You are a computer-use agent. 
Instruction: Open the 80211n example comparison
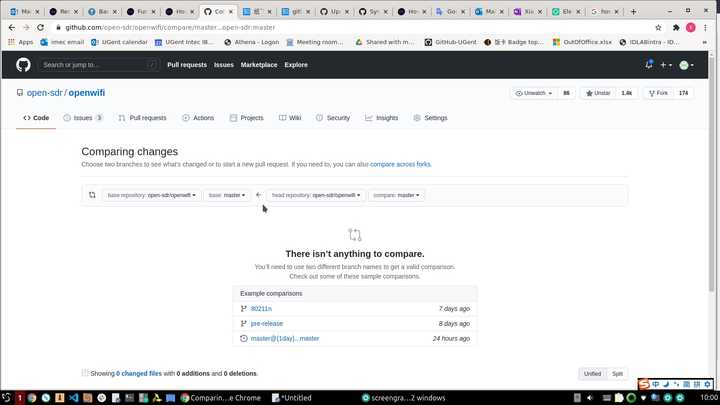click(x=261, y=309)
